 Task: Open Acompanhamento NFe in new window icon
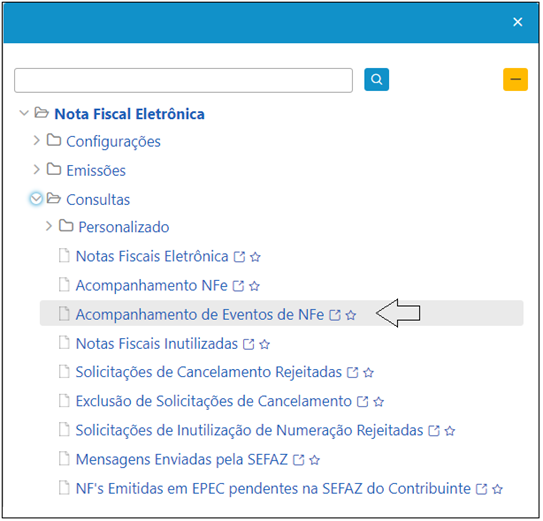(238, 286)
